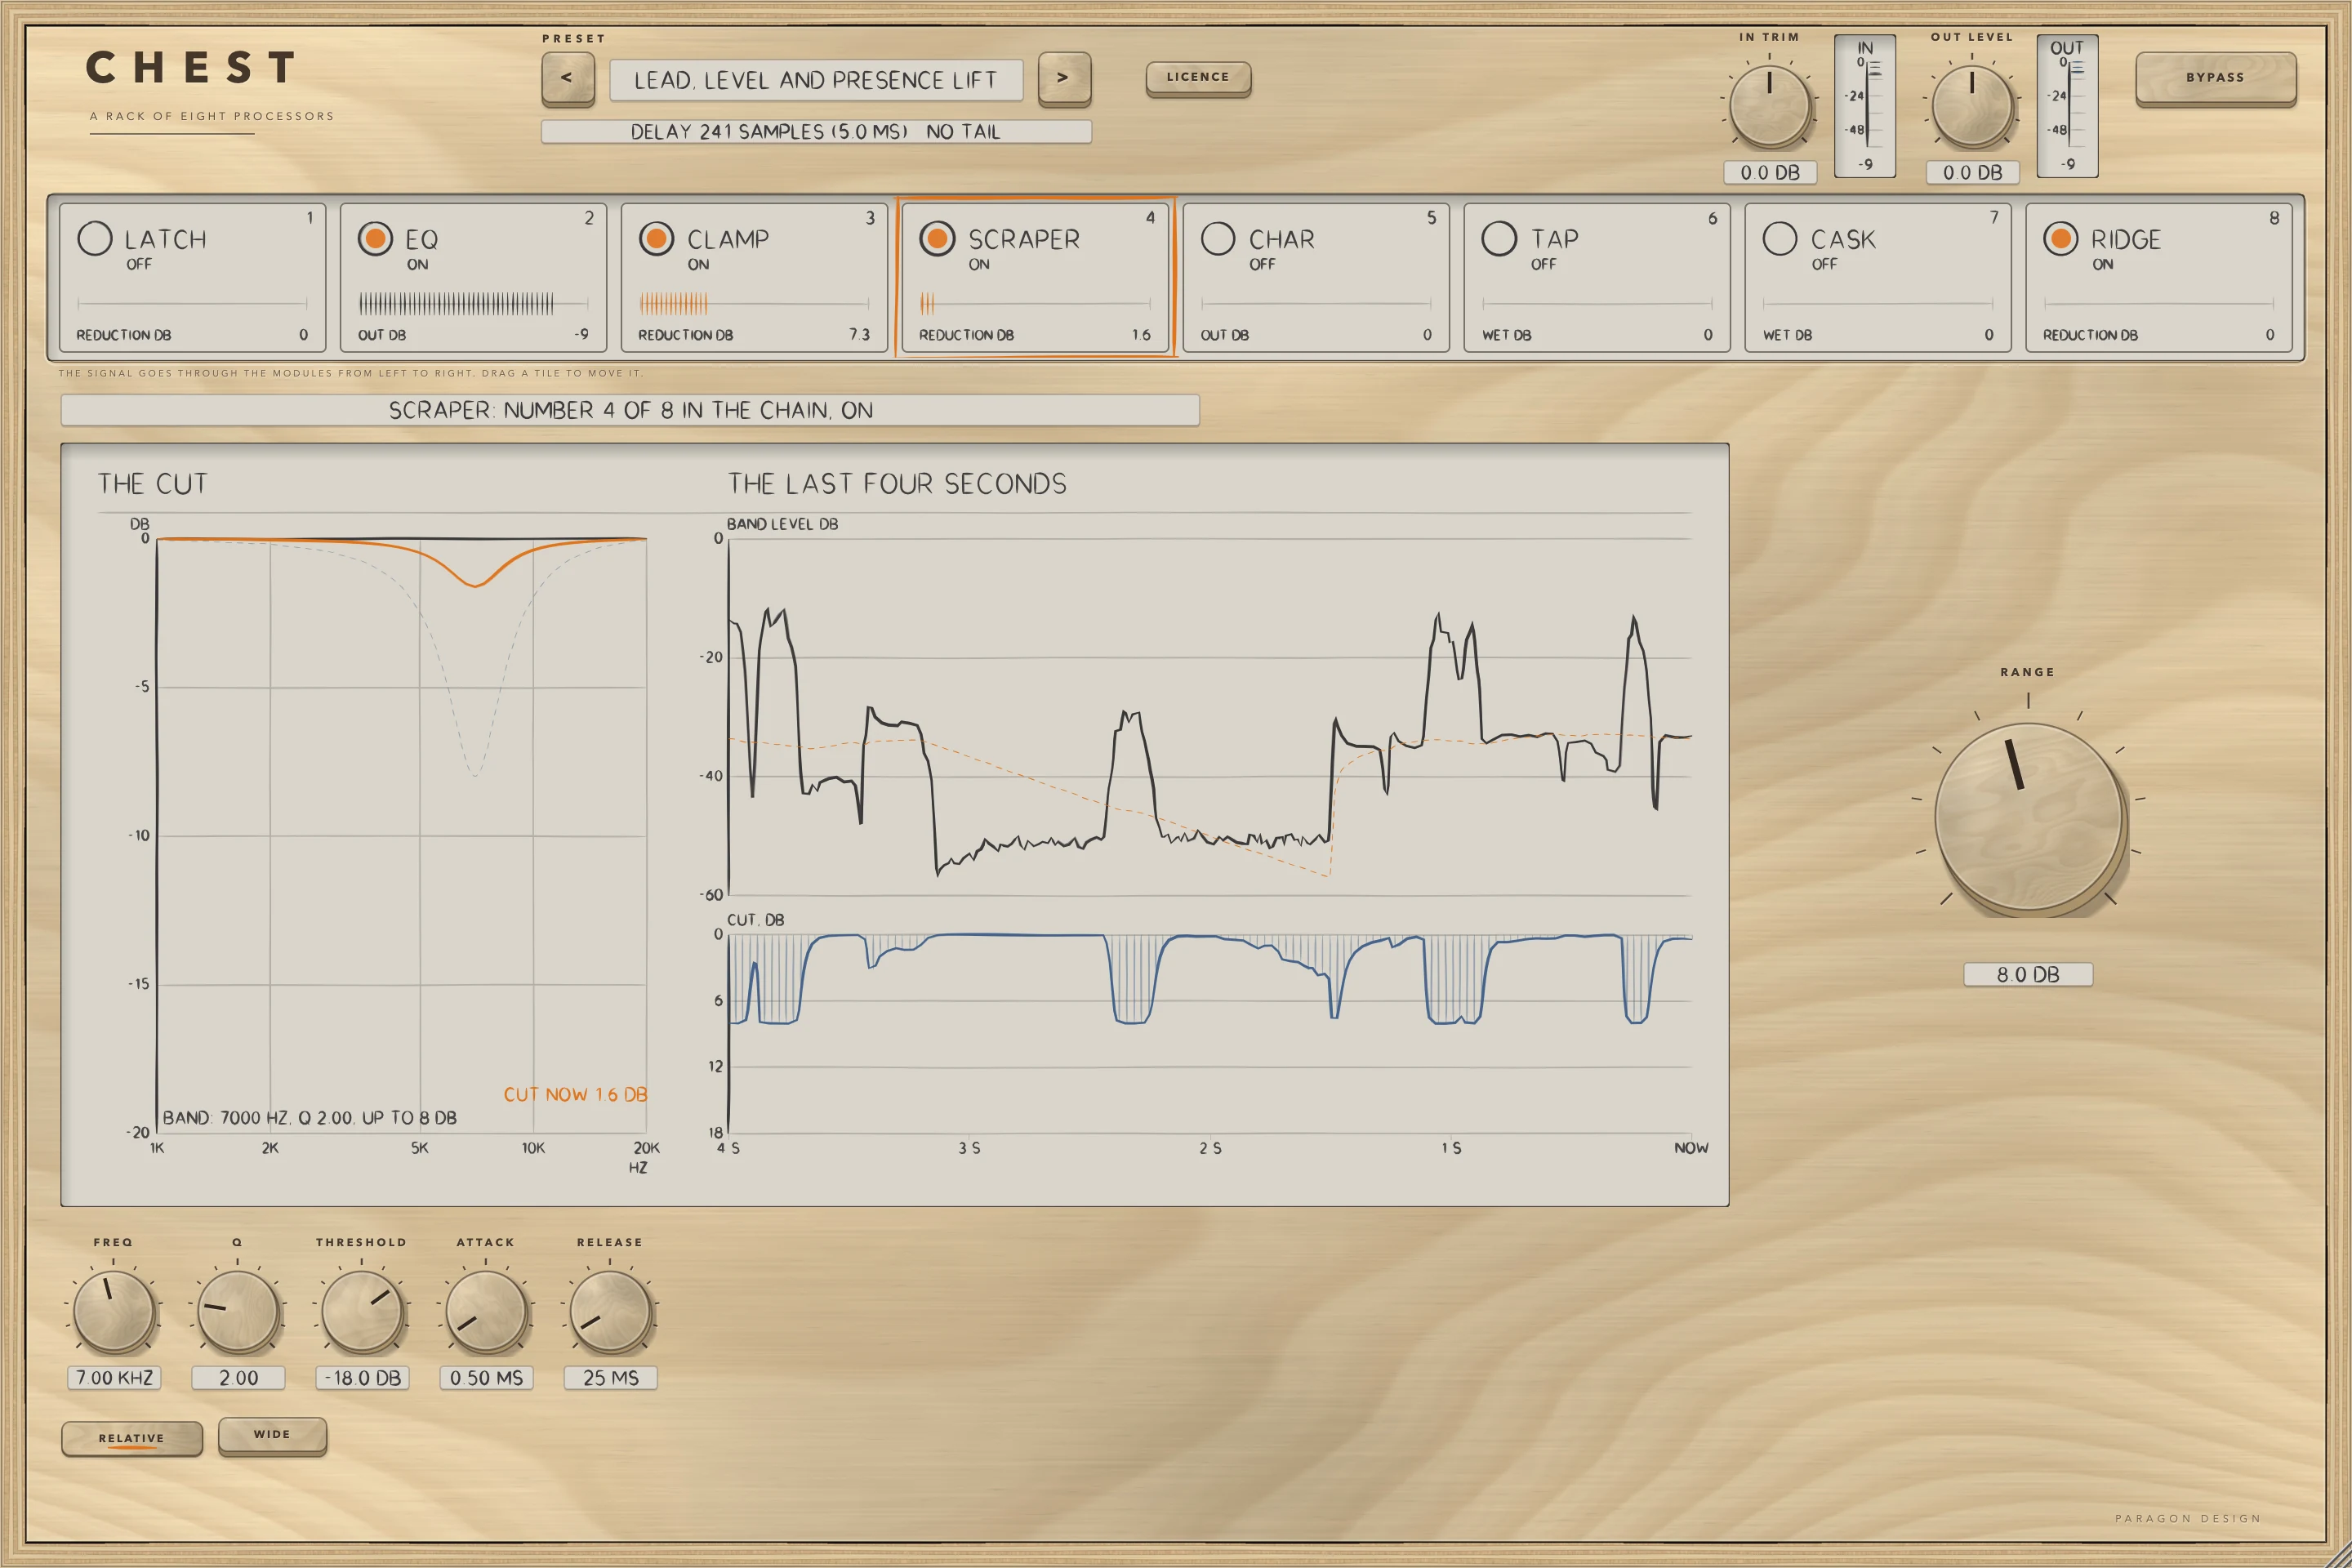
Task: Toggle the WIDE button
Action: coord(272,1435)
